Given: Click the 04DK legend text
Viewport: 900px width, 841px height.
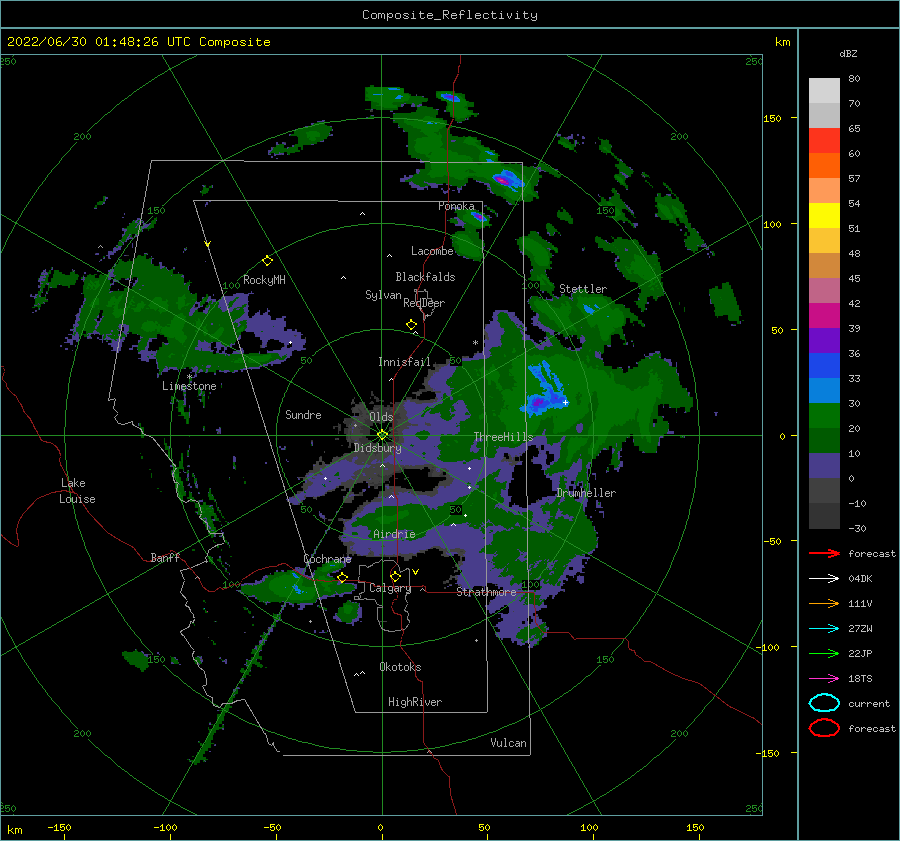Looking at the screenshot, I should 860,578.
